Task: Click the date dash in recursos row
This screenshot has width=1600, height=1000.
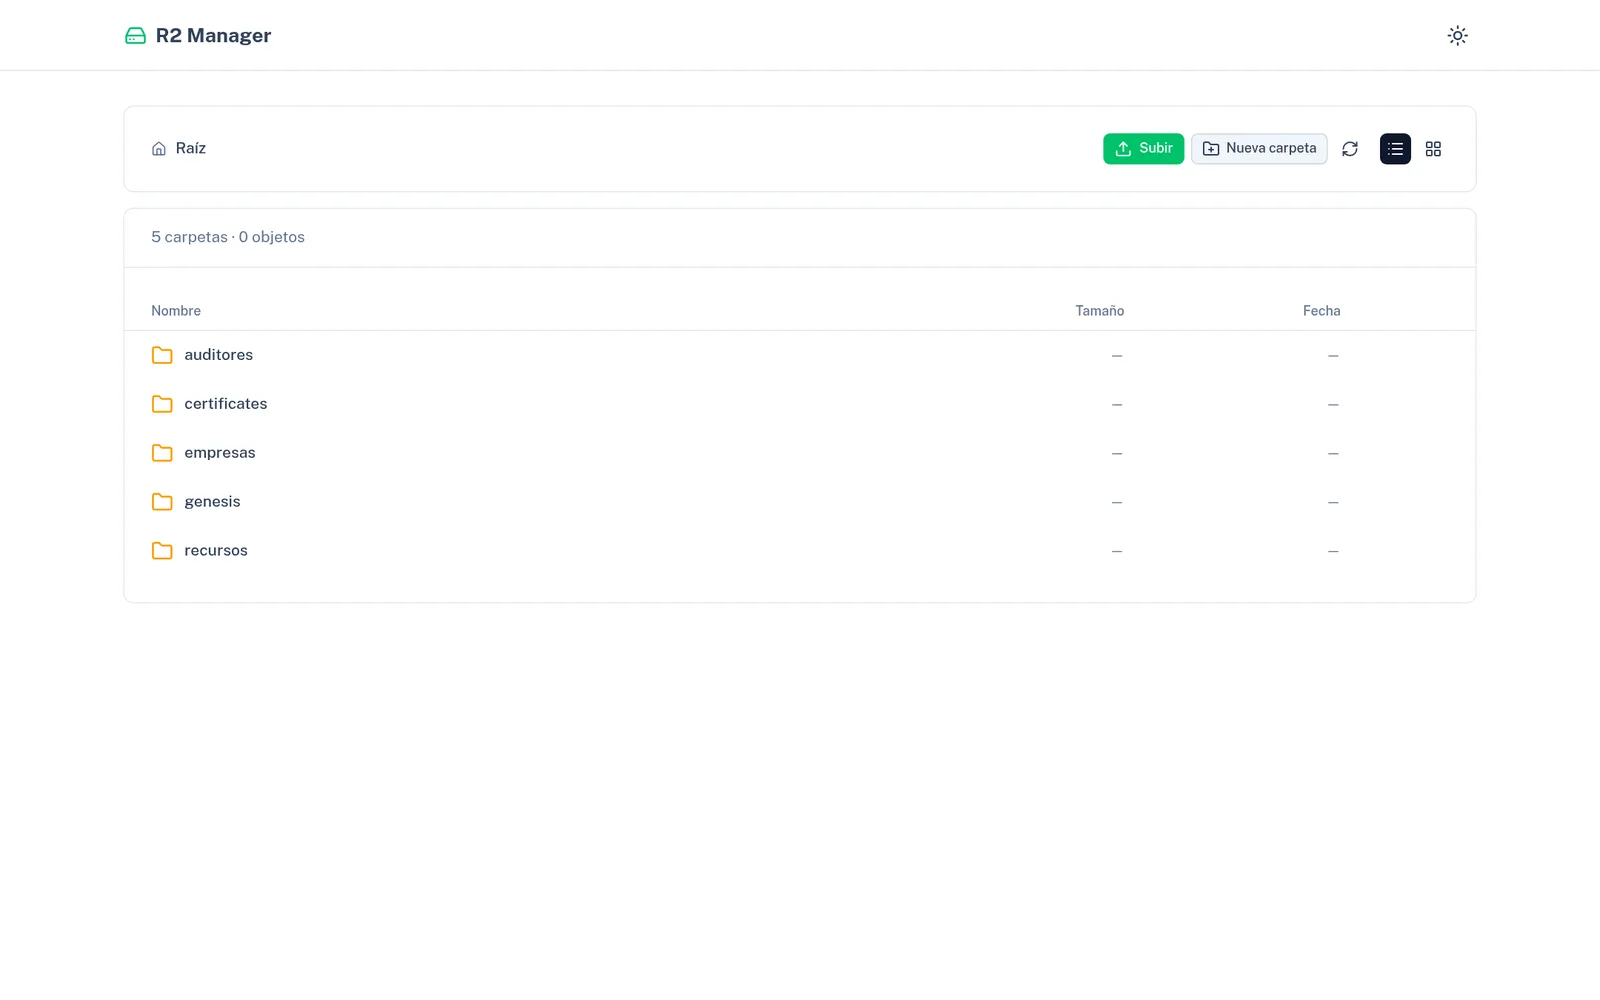Action: pyautogui.click(x=1333, y=552)
